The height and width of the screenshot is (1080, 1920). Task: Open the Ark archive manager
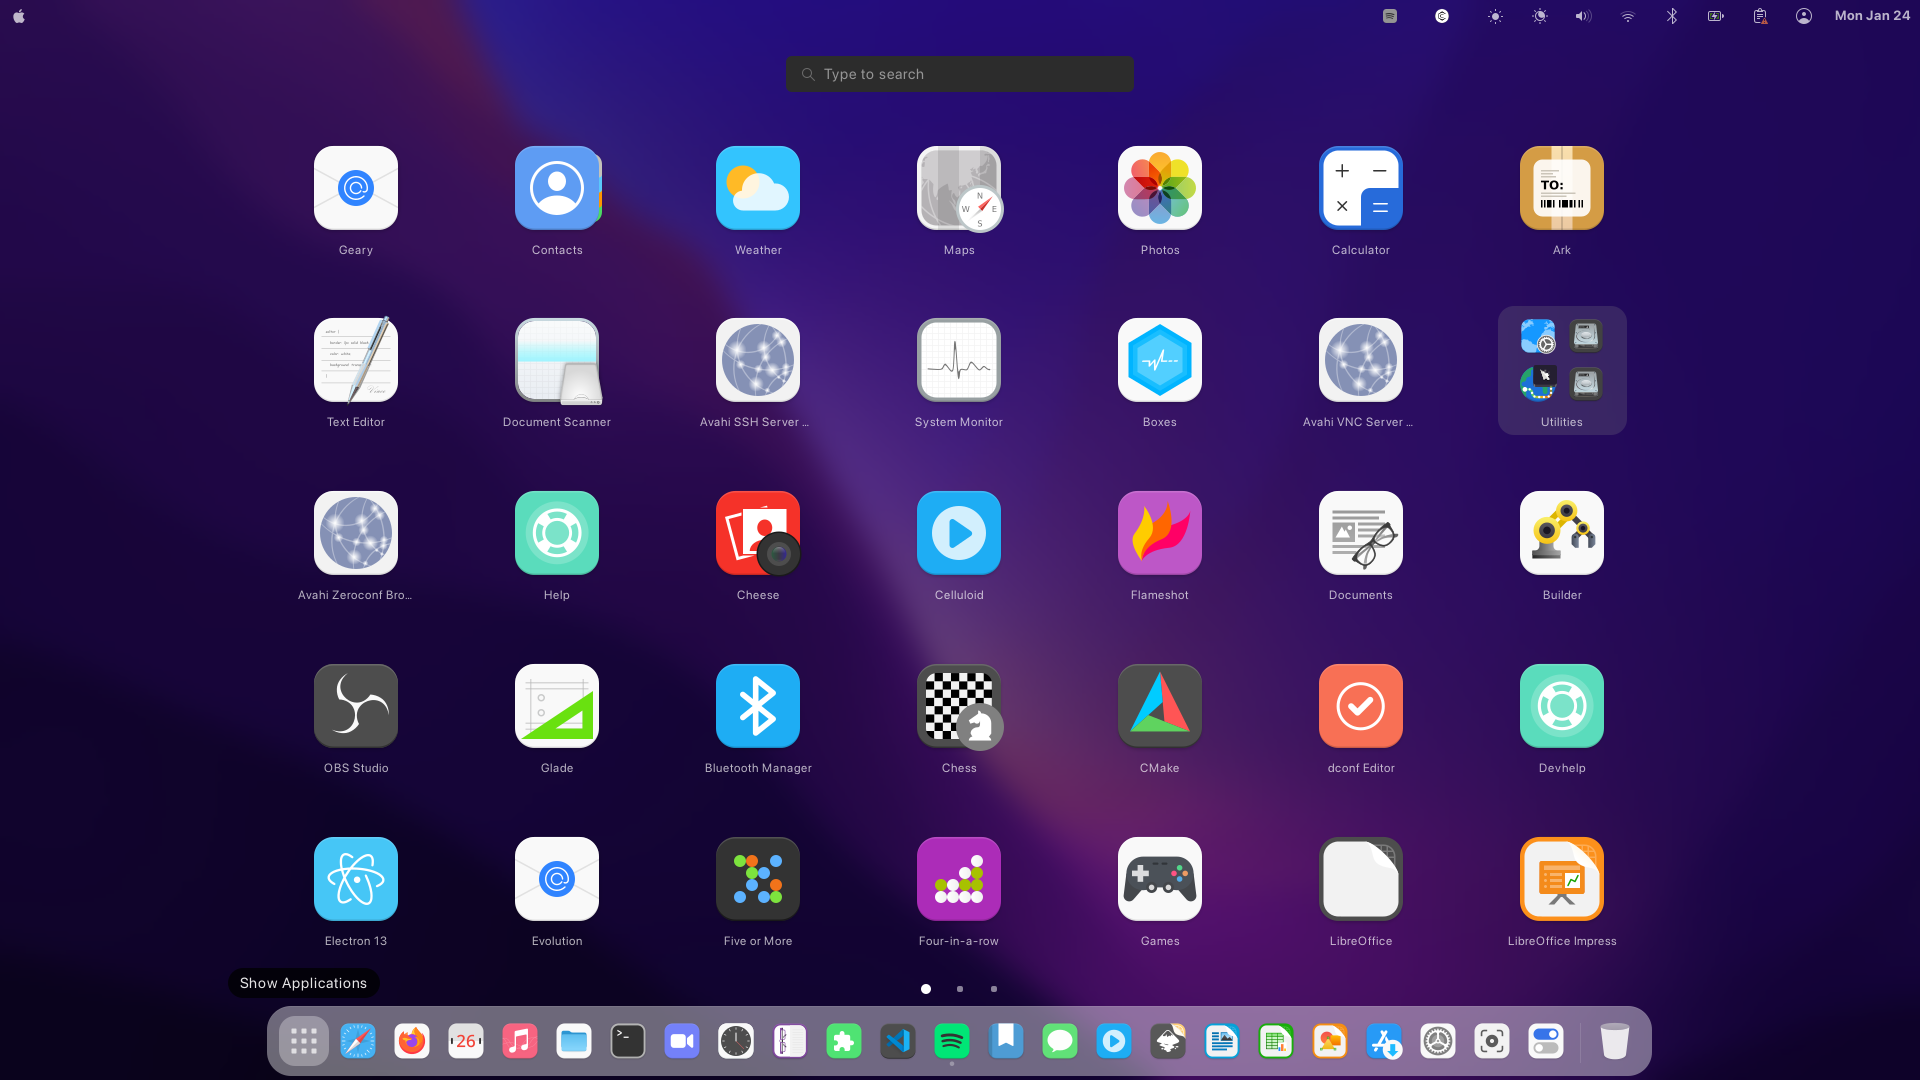tap(1562, 188)
